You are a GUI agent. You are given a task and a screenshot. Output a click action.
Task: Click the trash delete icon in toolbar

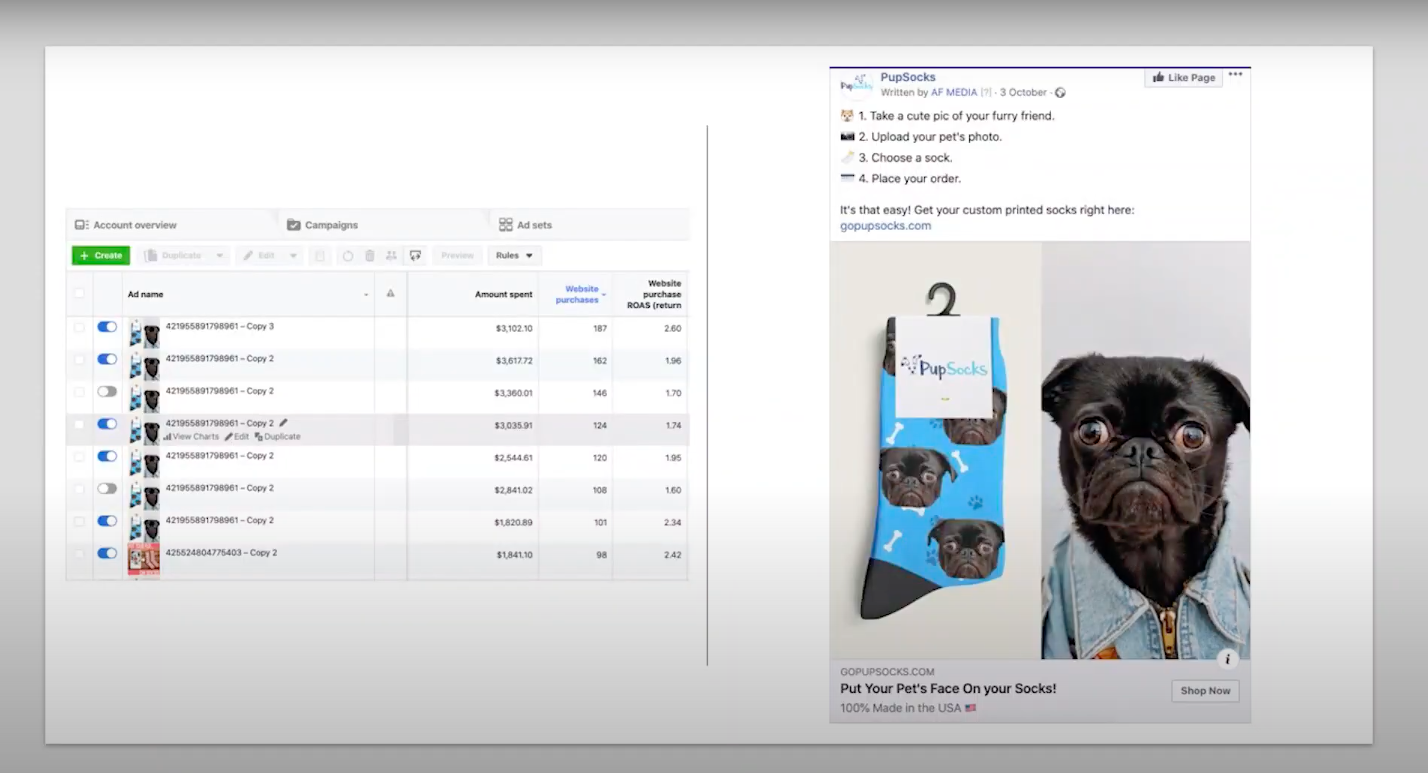tap(369, 256)
